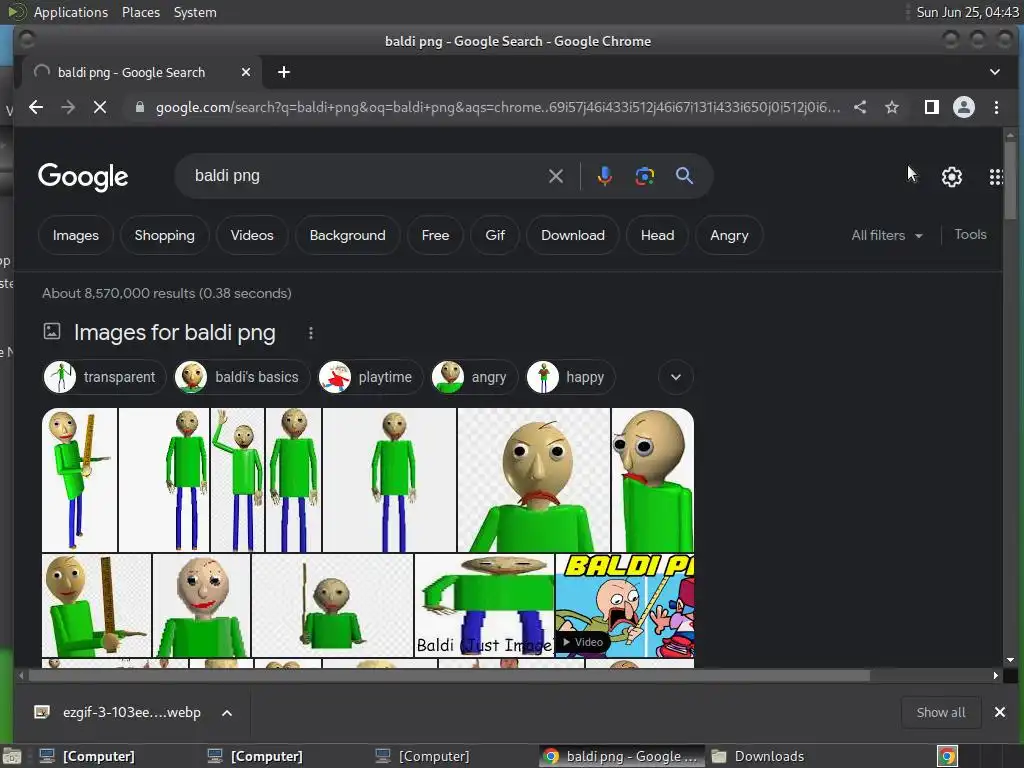1024x768 pixels.
Task: Open the BALDI cartoon Video thumbnail
Action: coord(625,605)
